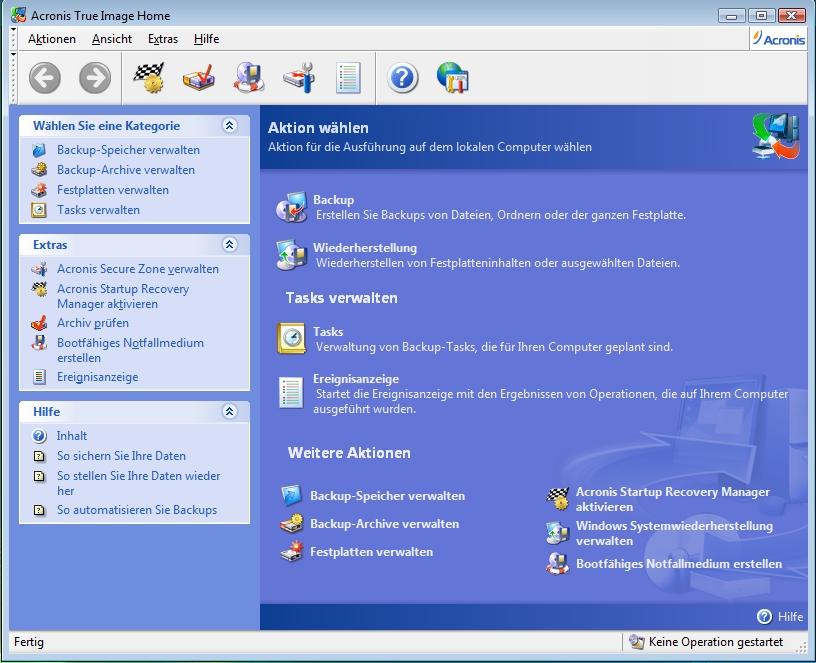Click the Backup heading in main pane
Image resolution: width=816 pixels, height=663 pixels.
point(334,200)
